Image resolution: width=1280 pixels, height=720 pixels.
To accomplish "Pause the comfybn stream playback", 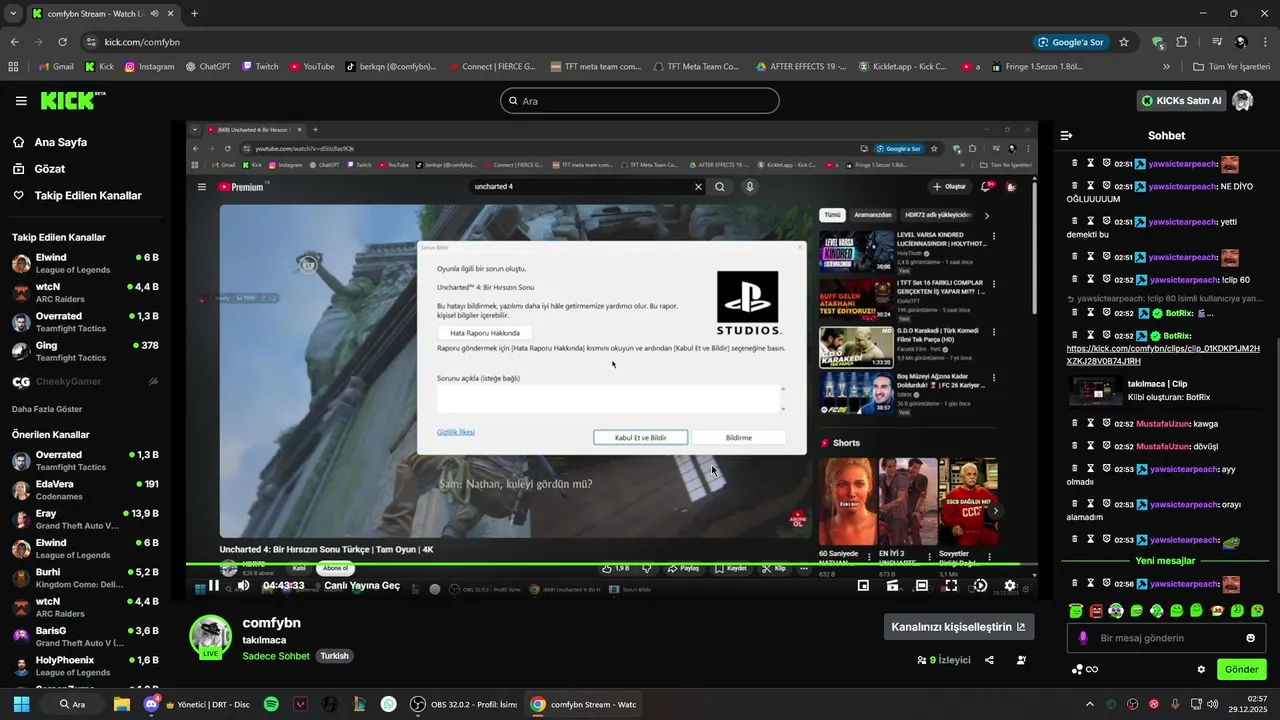I will click(214, 586).
